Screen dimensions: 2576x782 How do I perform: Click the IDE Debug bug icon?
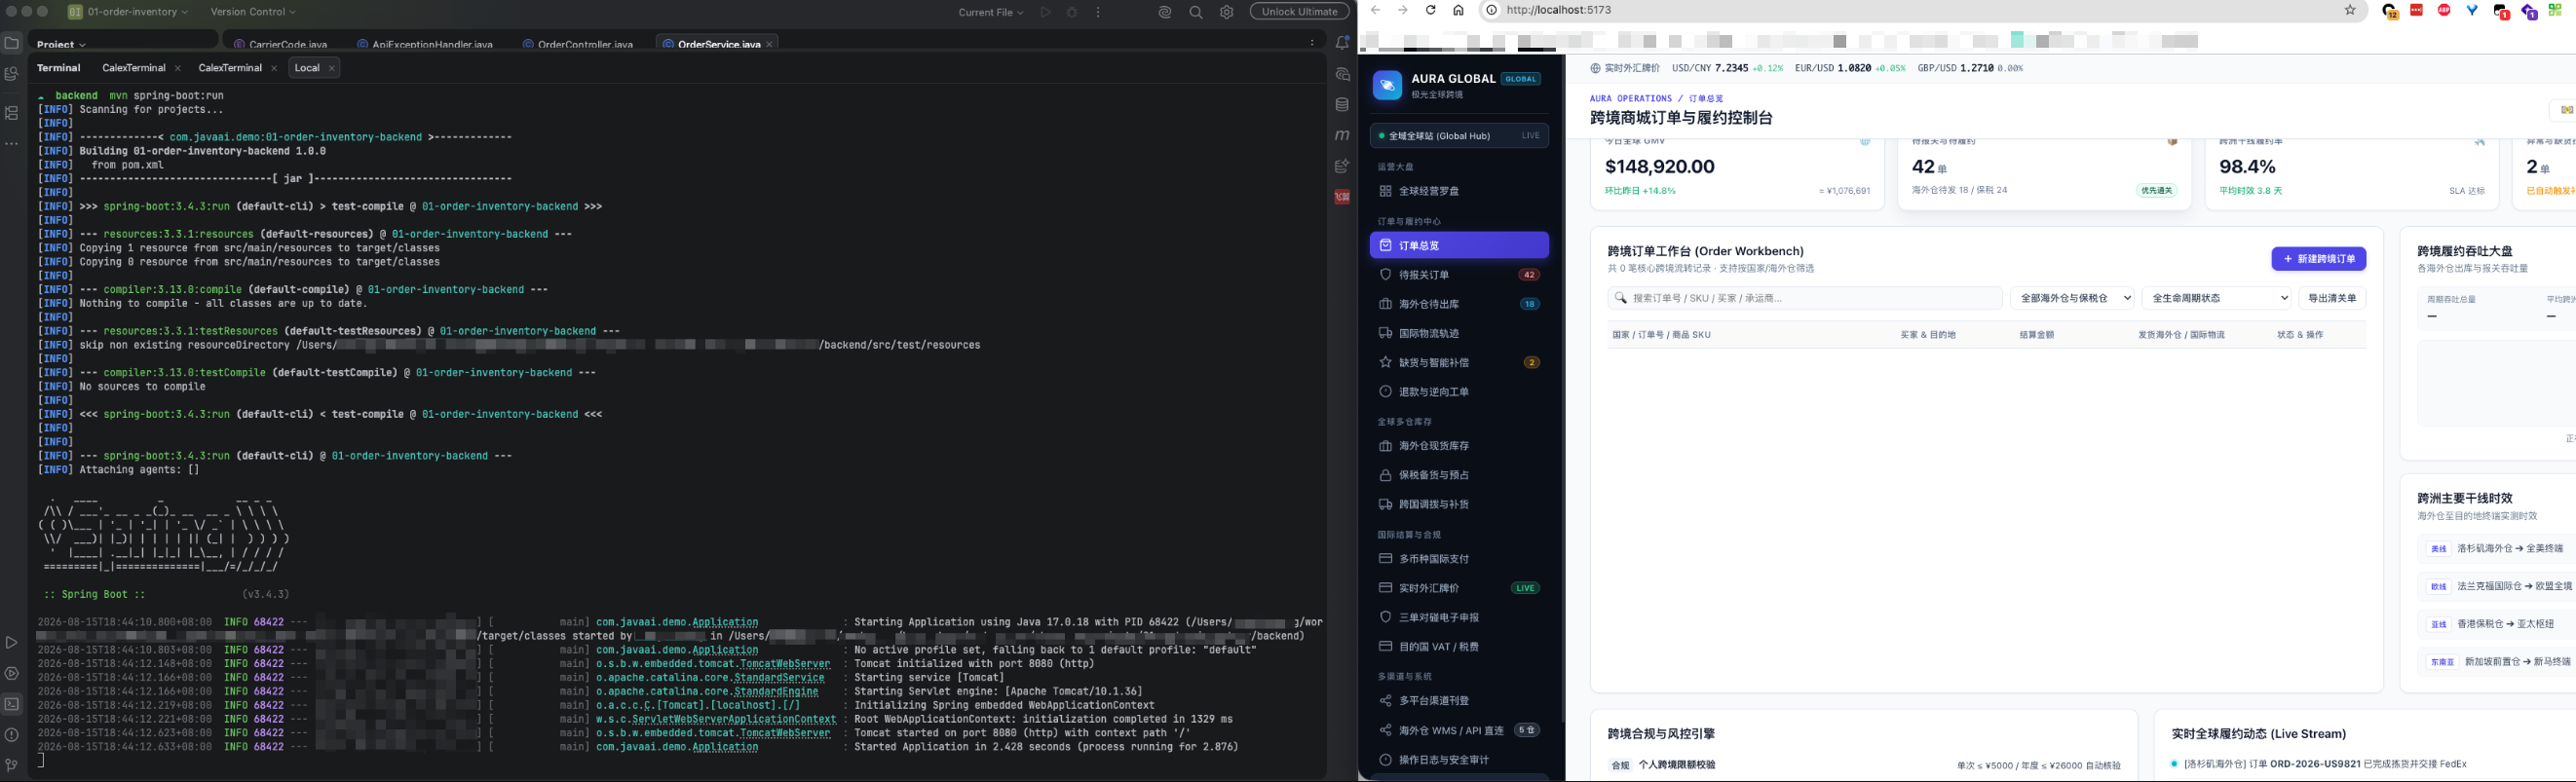point(1072,12)
